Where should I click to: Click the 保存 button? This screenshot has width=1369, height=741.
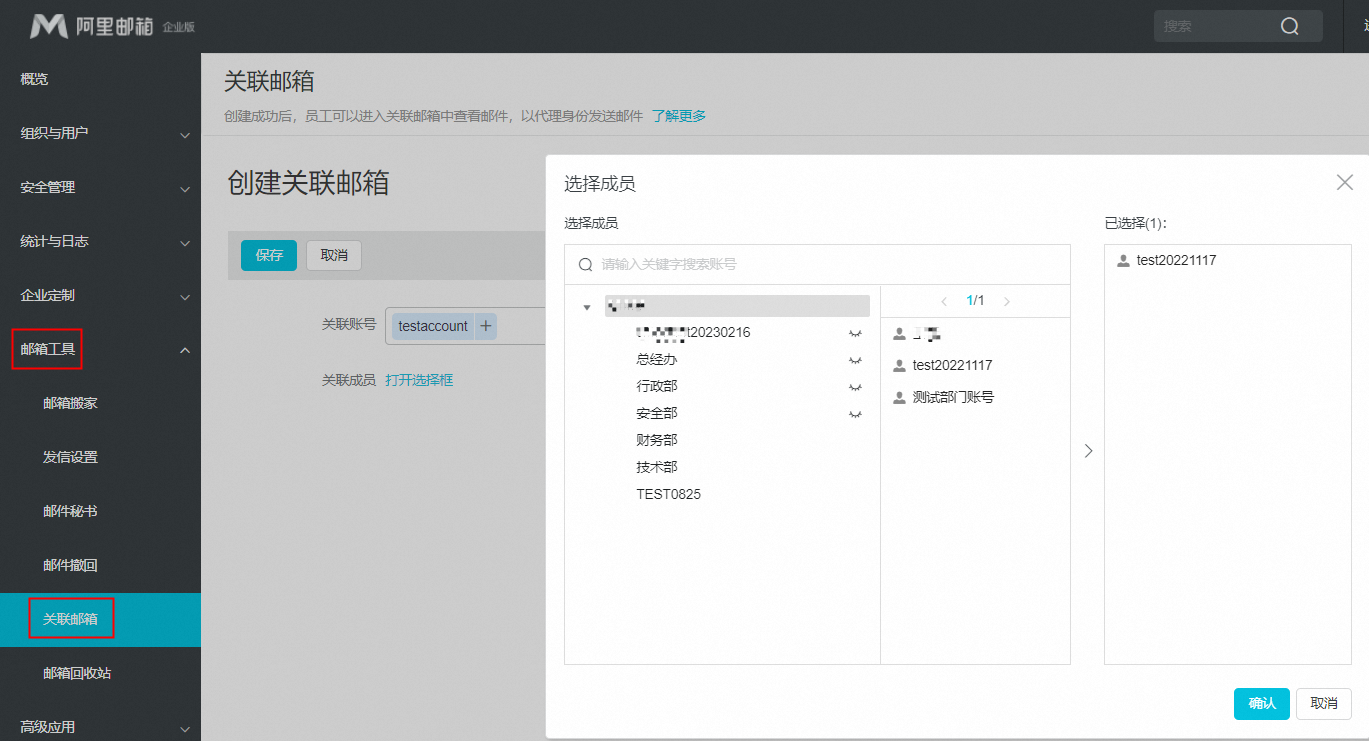coord(267,255)
